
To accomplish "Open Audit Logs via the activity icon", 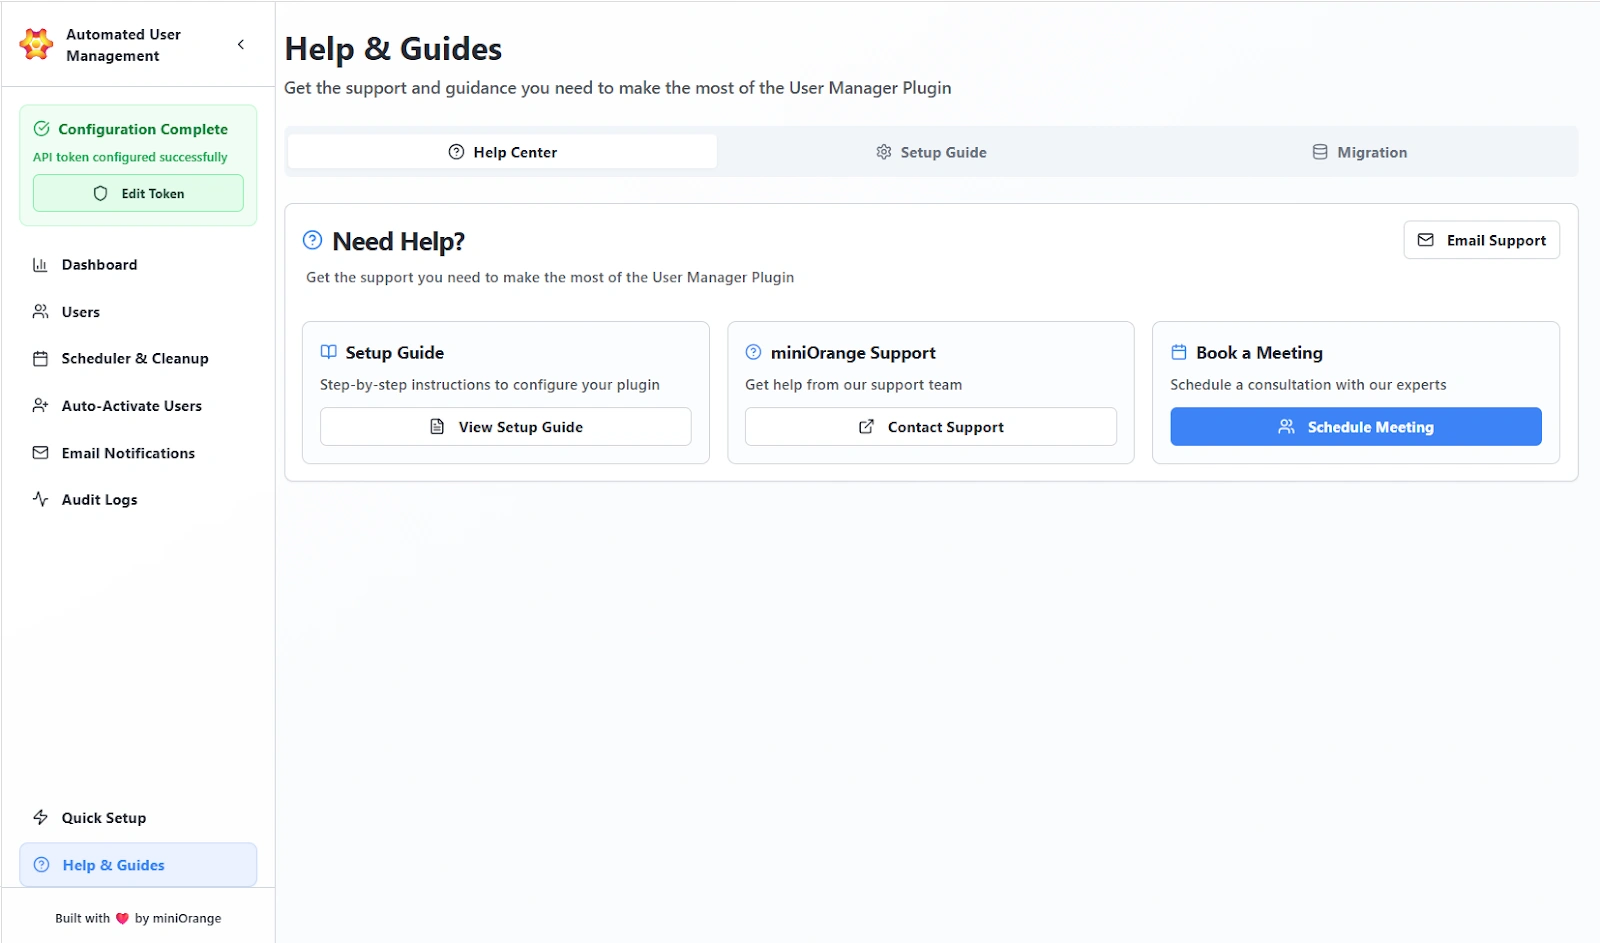I will tap(40, 499).
